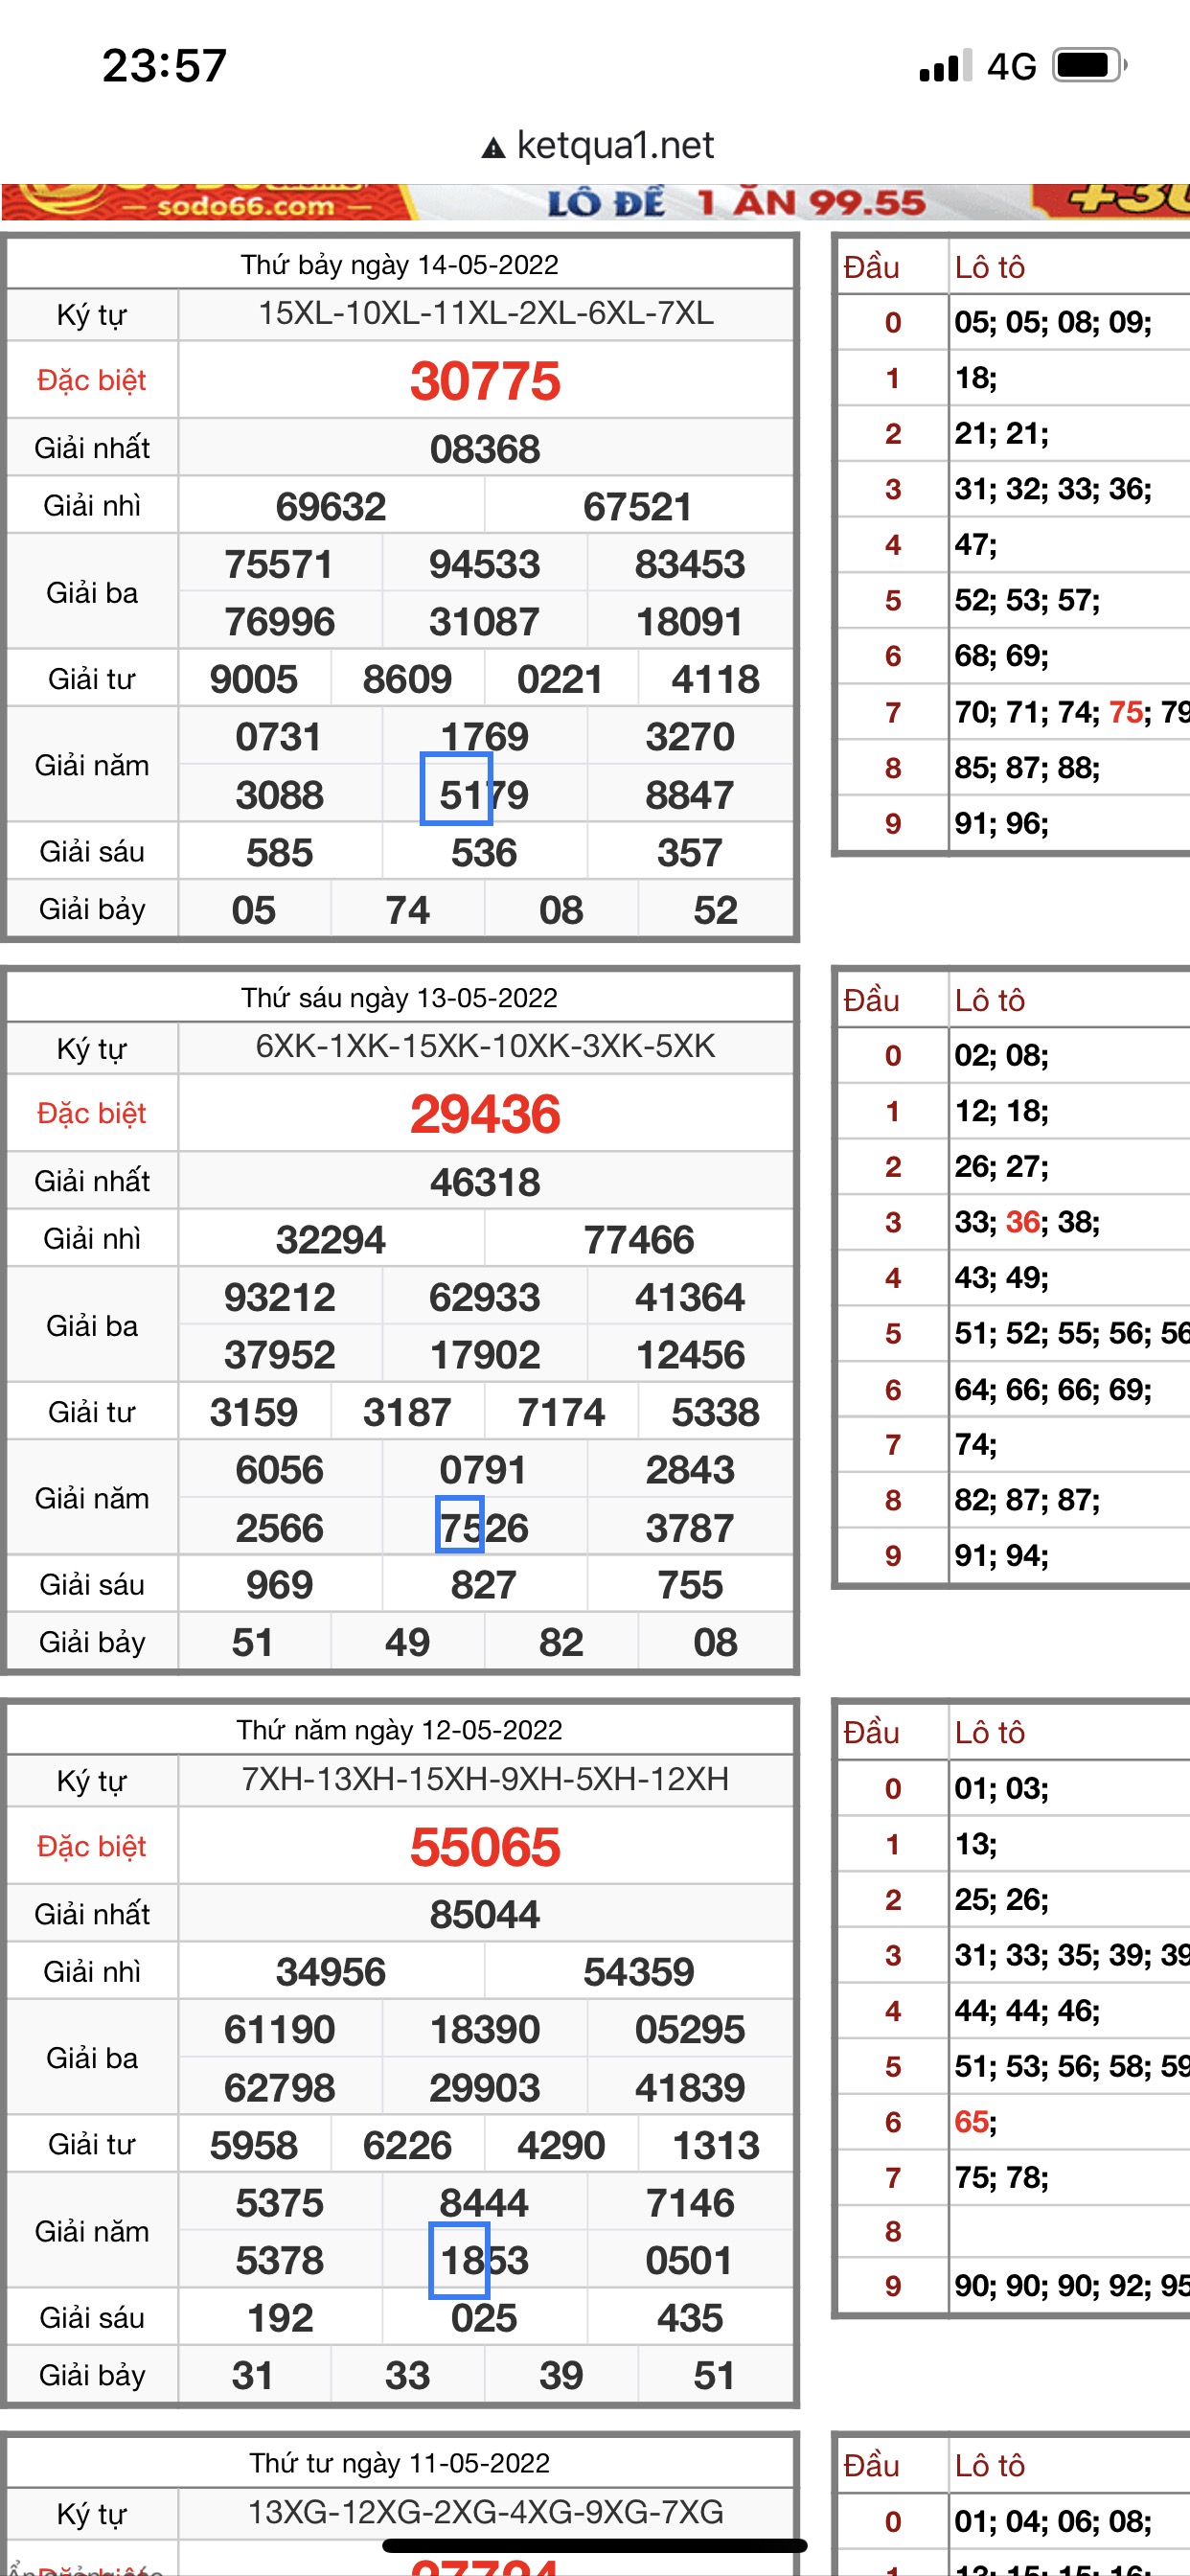
Task: Tap fifth prize number 5375
Action: click(279, 2203)
